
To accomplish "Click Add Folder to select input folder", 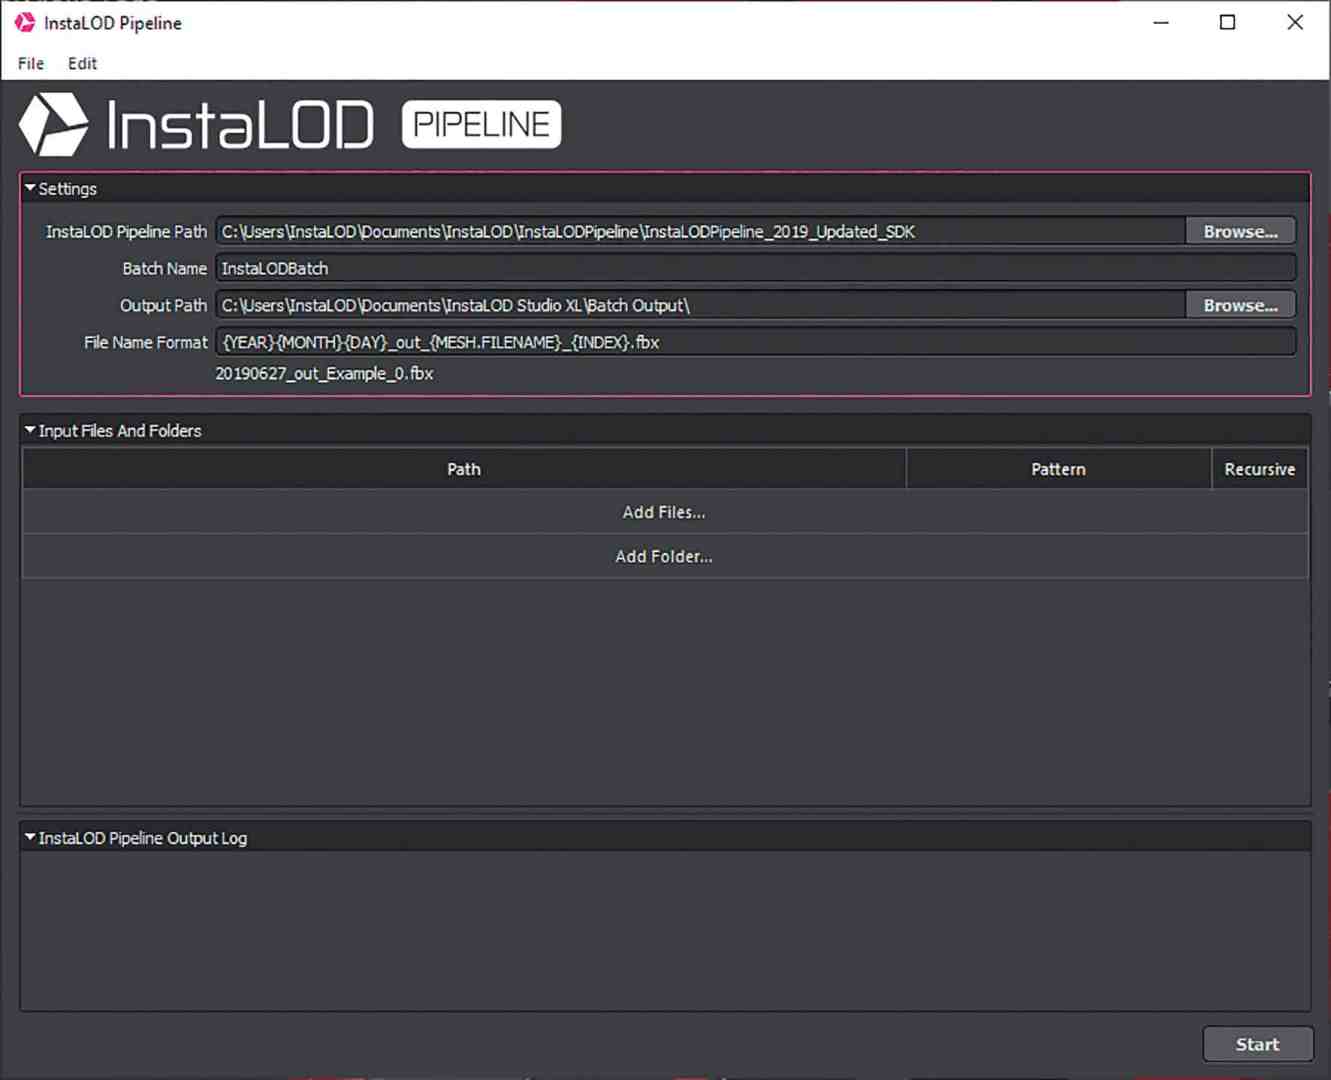I will coord(664,556).
